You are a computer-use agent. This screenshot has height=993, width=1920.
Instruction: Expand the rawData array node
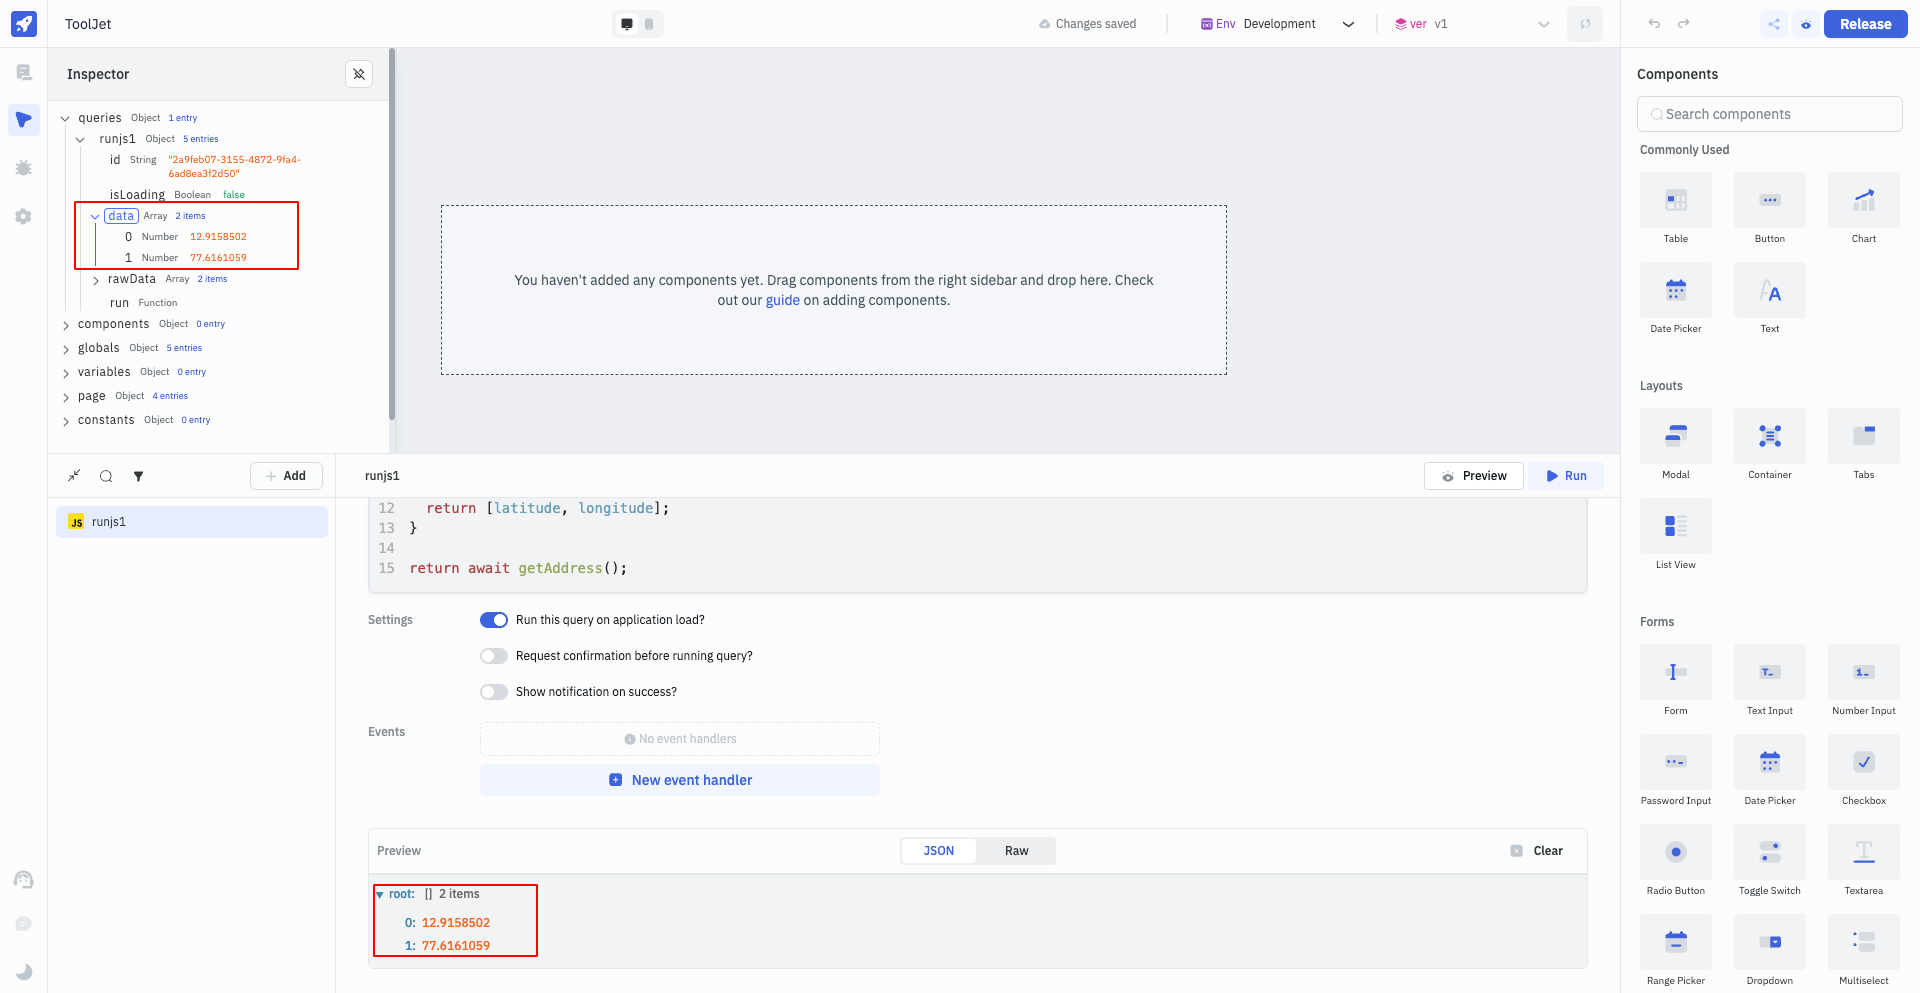(96, 280)
